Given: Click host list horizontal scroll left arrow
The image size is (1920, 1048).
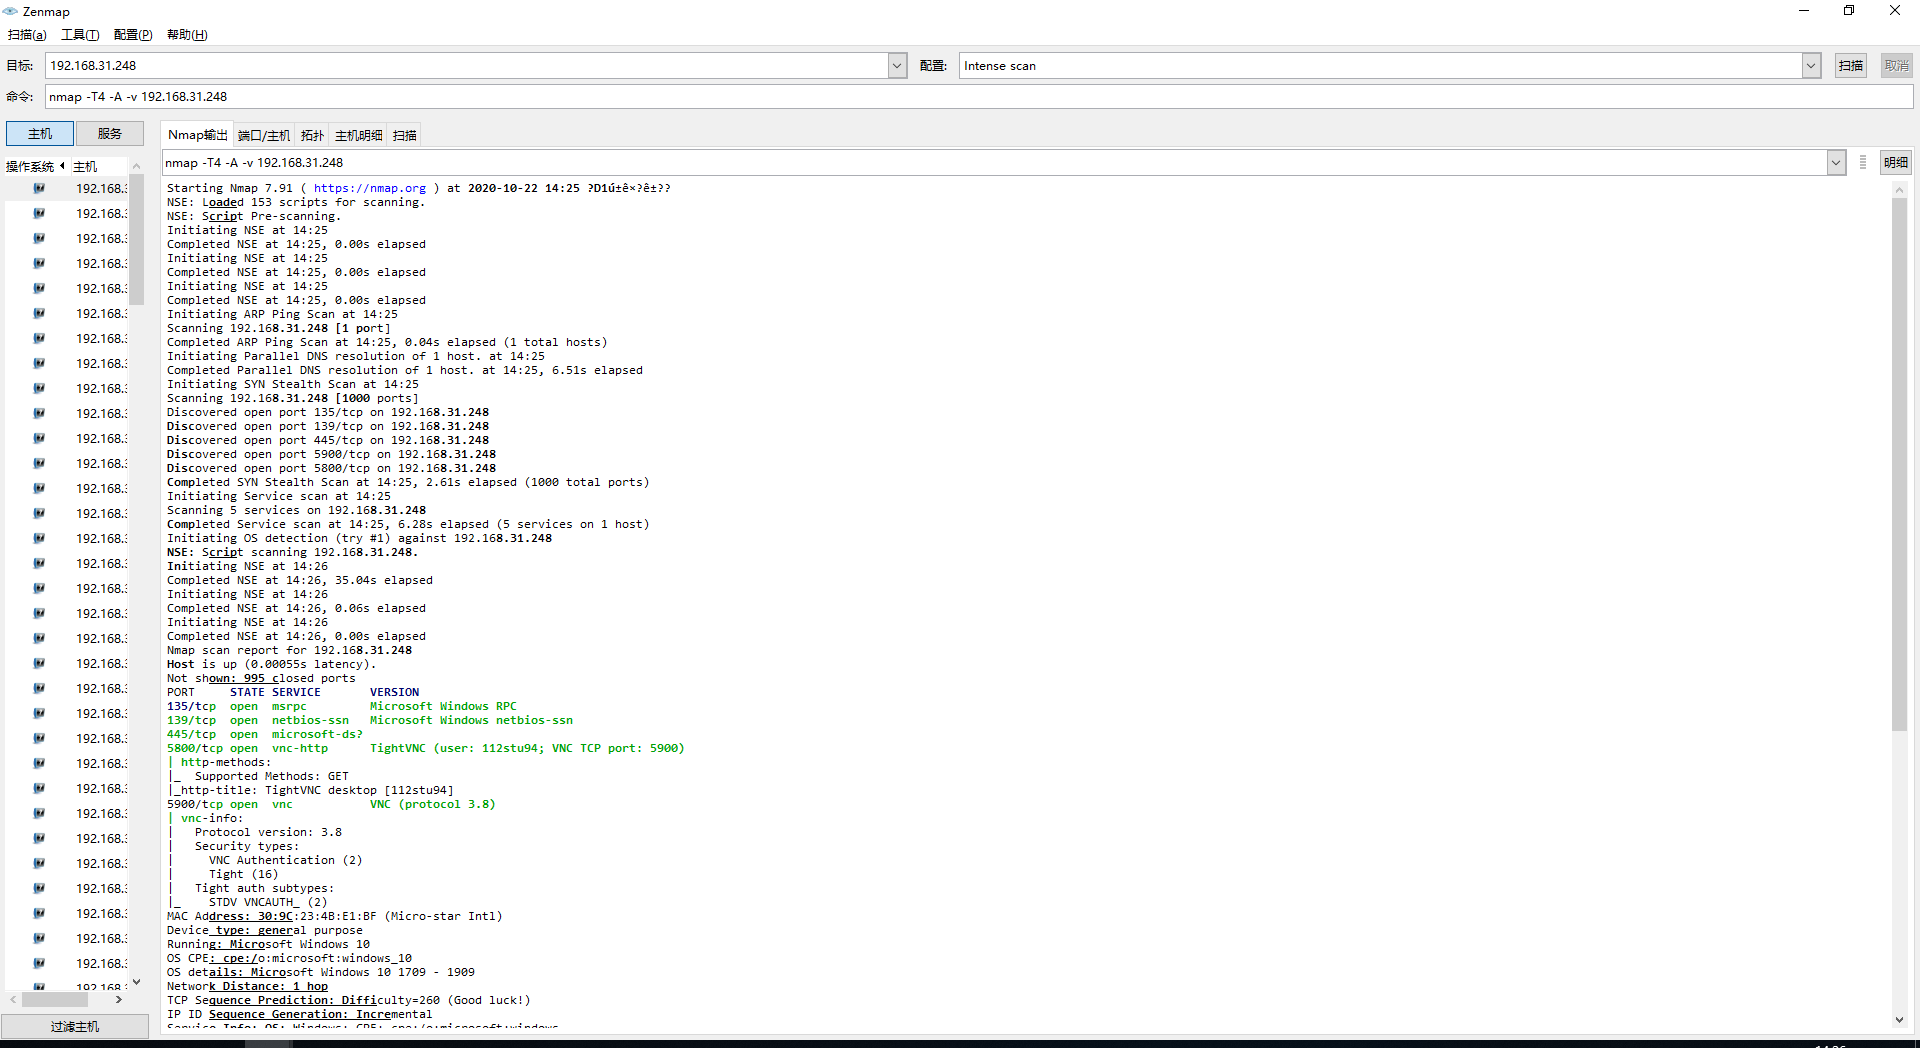Looking at the screenshot, I should (x=13, y=999).
